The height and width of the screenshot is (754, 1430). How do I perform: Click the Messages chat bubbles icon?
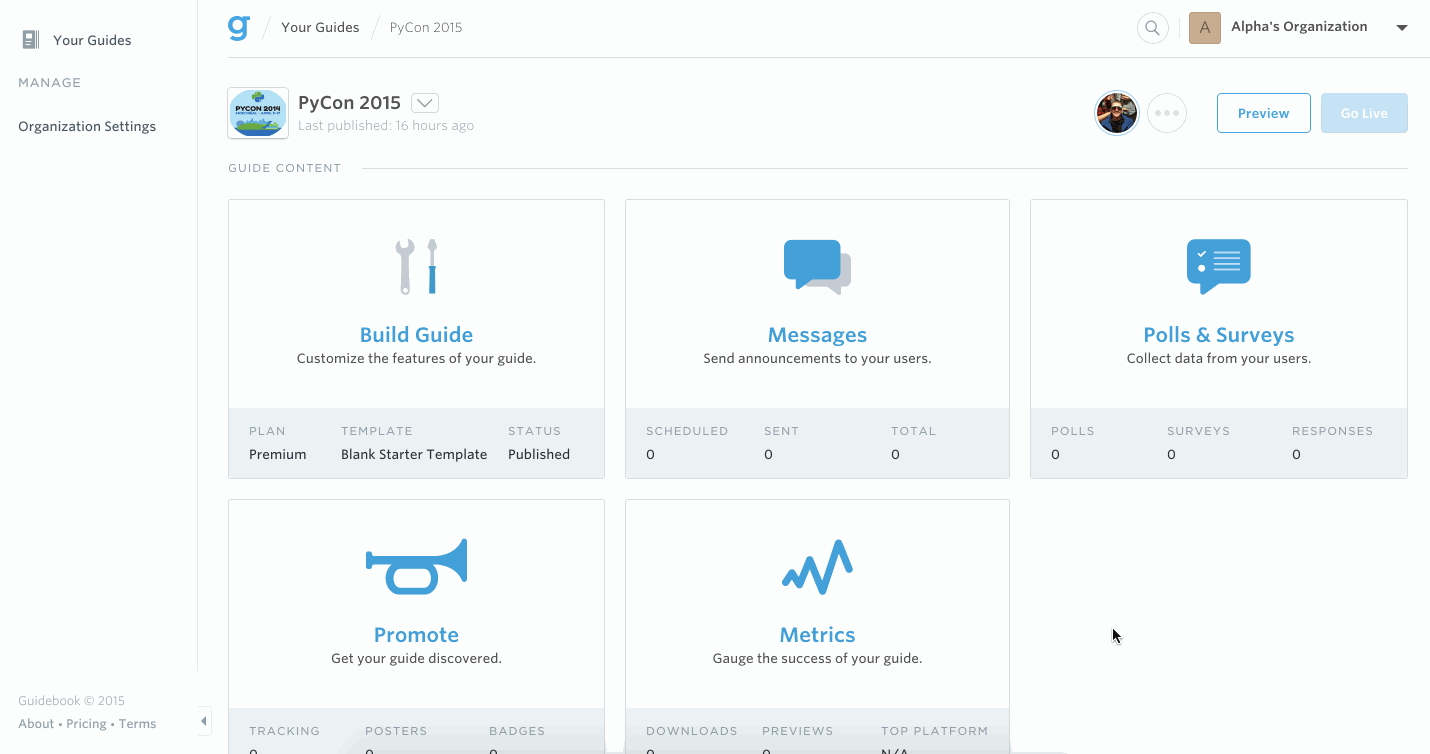tap(817, 267)
